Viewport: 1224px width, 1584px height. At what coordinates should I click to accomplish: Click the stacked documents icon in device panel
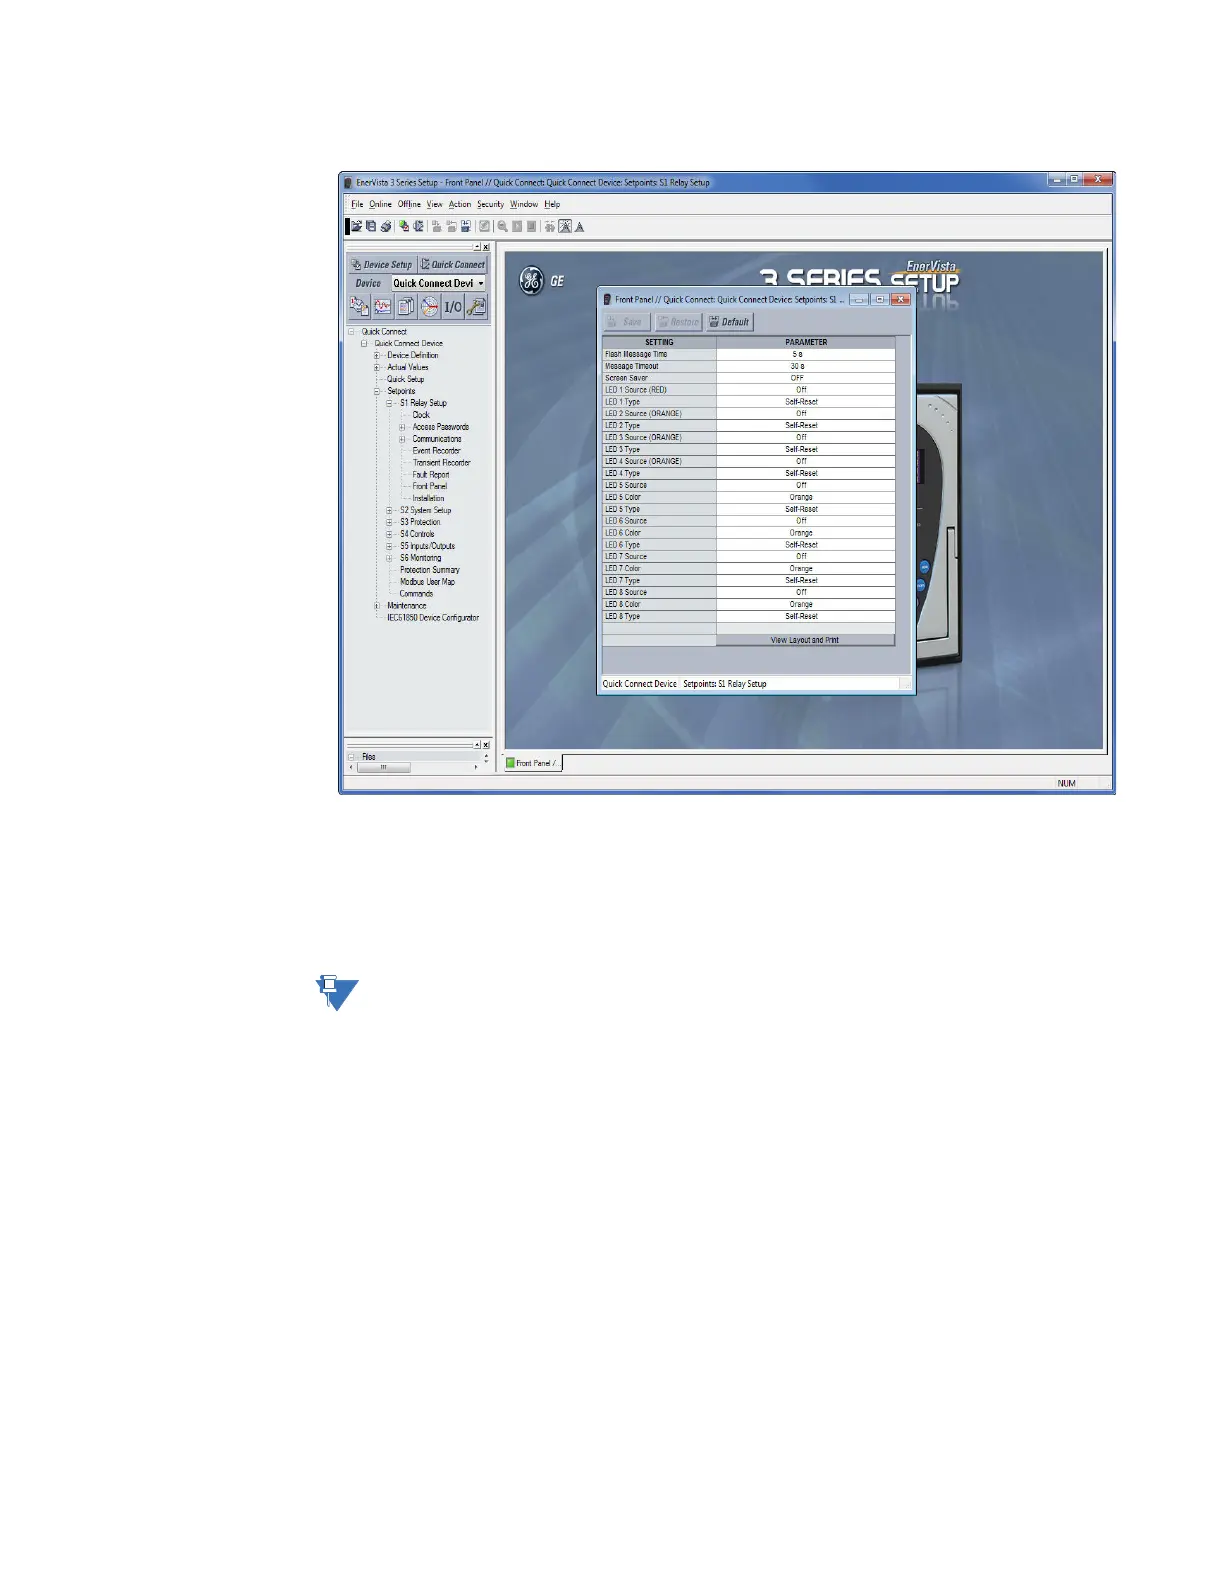(x=406, y=307)
